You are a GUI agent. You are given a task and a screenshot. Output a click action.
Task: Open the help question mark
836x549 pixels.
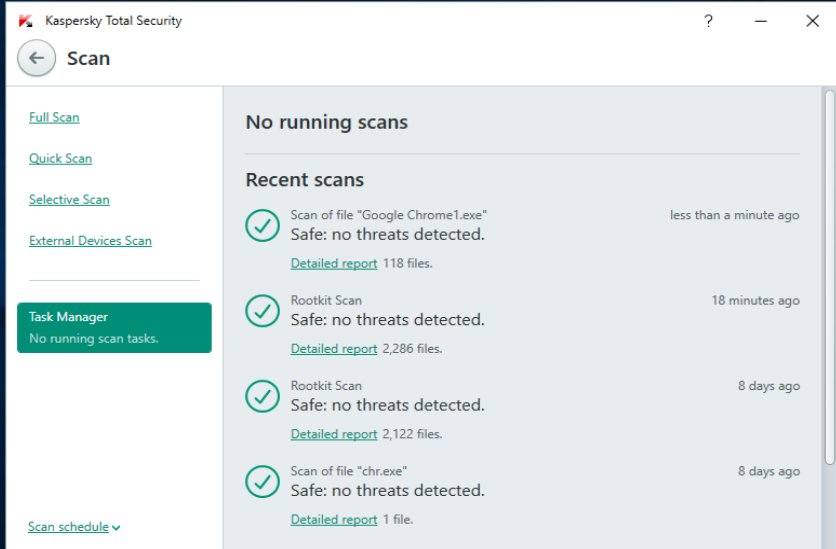tap(708, 21)
